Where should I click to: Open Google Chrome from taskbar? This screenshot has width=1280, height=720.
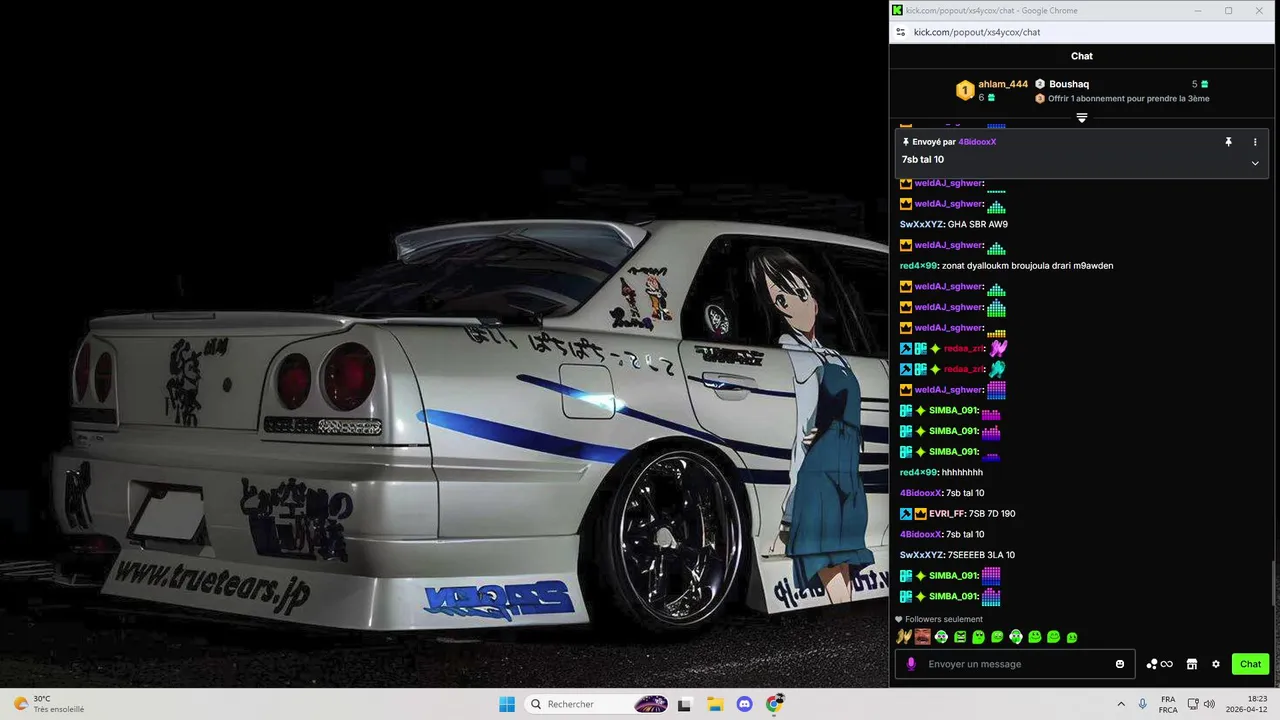774,704
